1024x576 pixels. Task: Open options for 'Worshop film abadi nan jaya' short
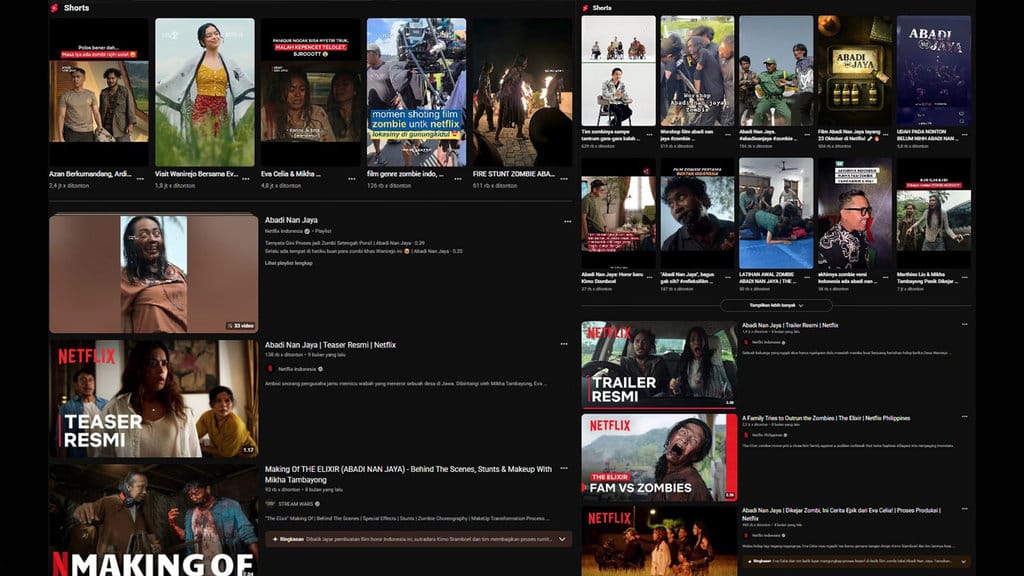tap(728, 135)
